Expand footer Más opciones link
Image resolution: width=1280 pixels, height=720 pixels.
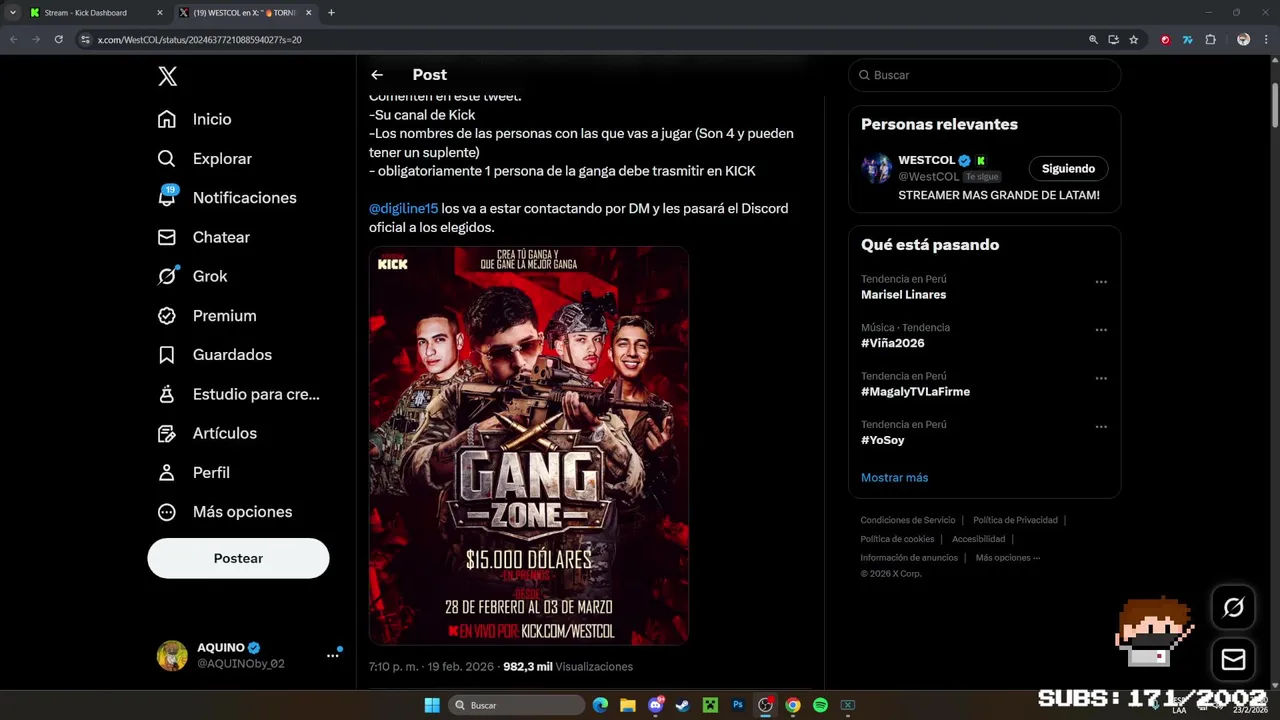coord(1007,558)
